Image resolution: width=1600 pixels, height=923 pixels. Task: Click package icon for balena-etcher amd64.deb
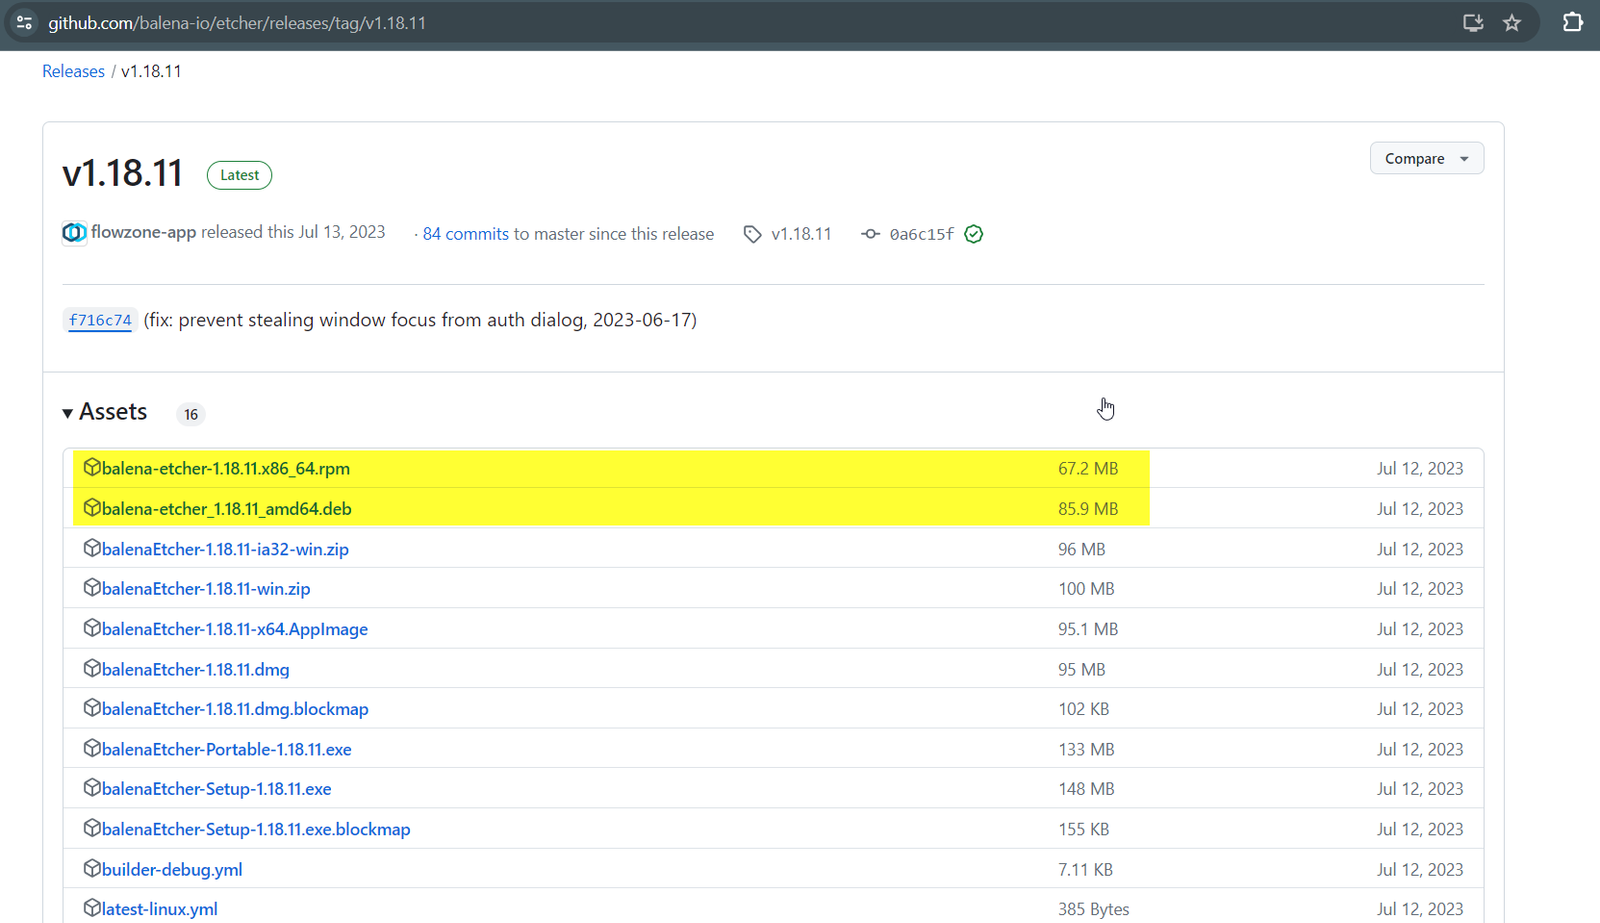pos(92,507)
